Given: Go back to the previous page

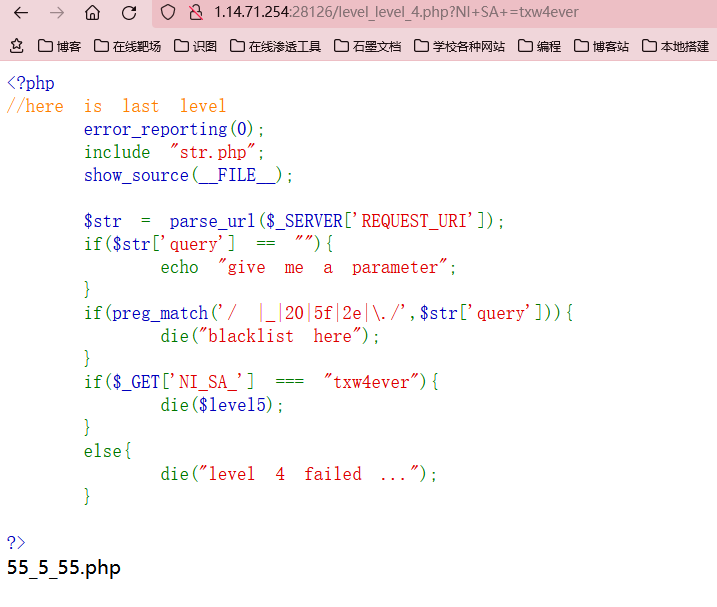Looking at the screenshot, I should 21,13.
